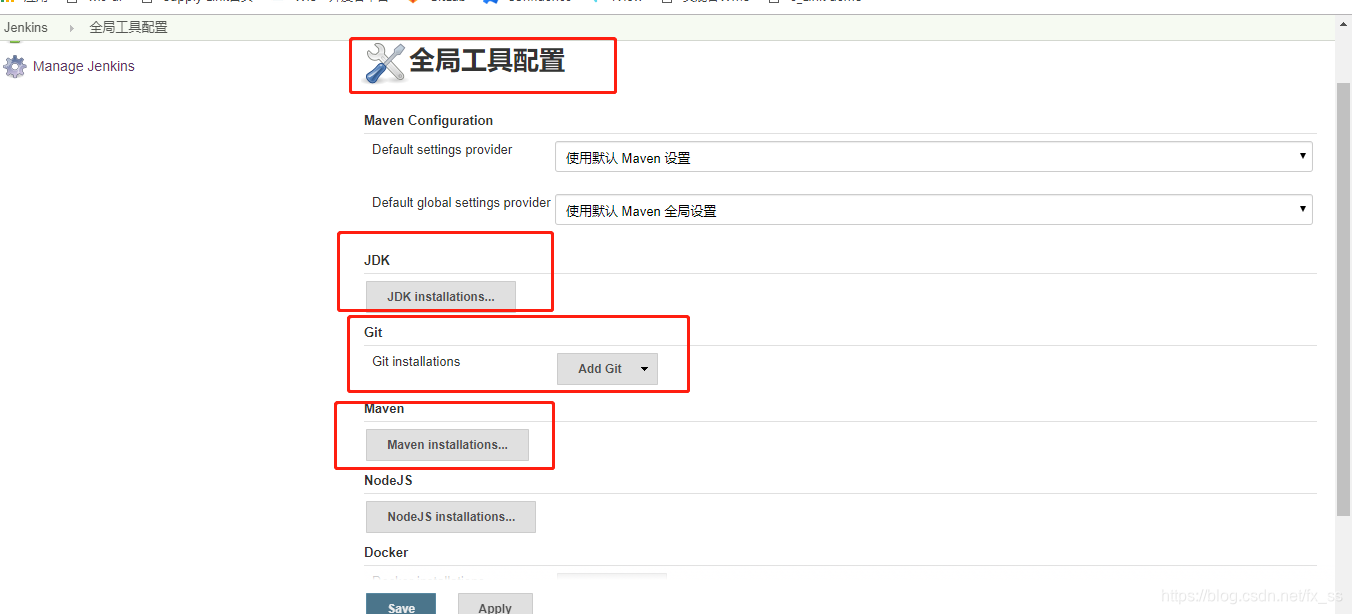
Task: Click the Git section heading
Action: coord(373,332)
